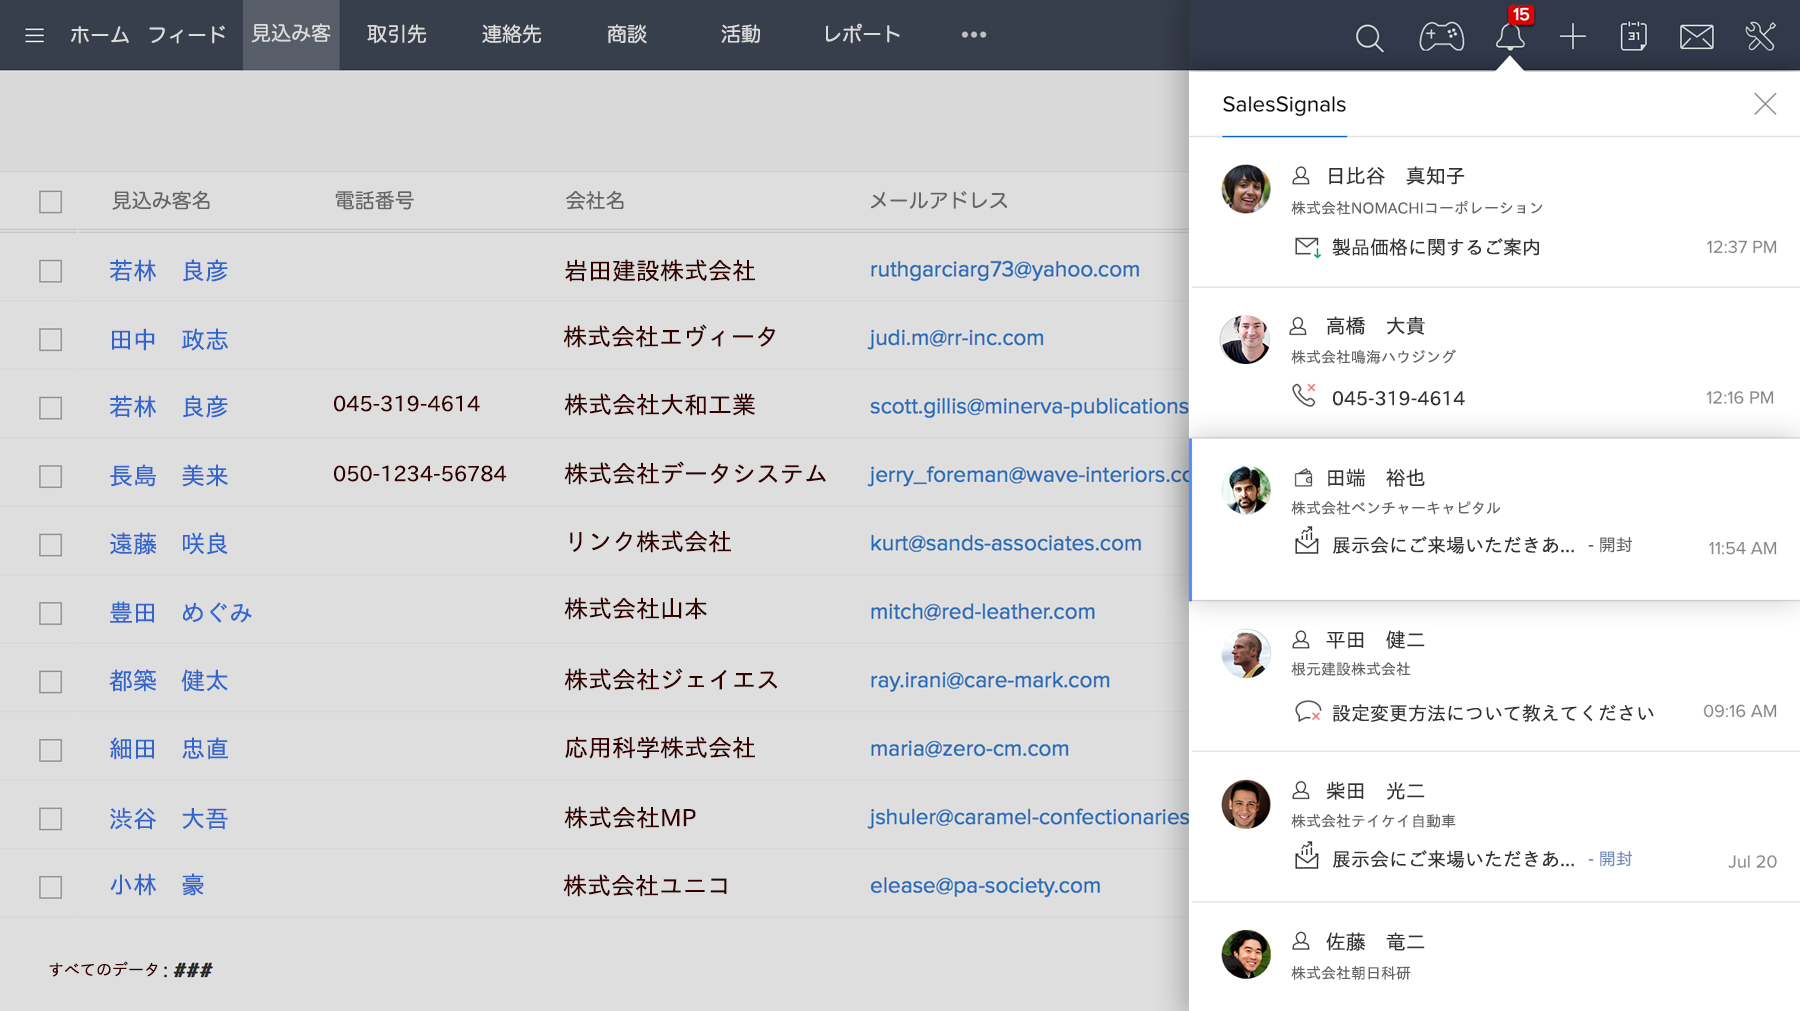The width and height of the screenshot is (1800, 1011).
Task: Open the search magnifier icon
Action: tap(1369, 38)
